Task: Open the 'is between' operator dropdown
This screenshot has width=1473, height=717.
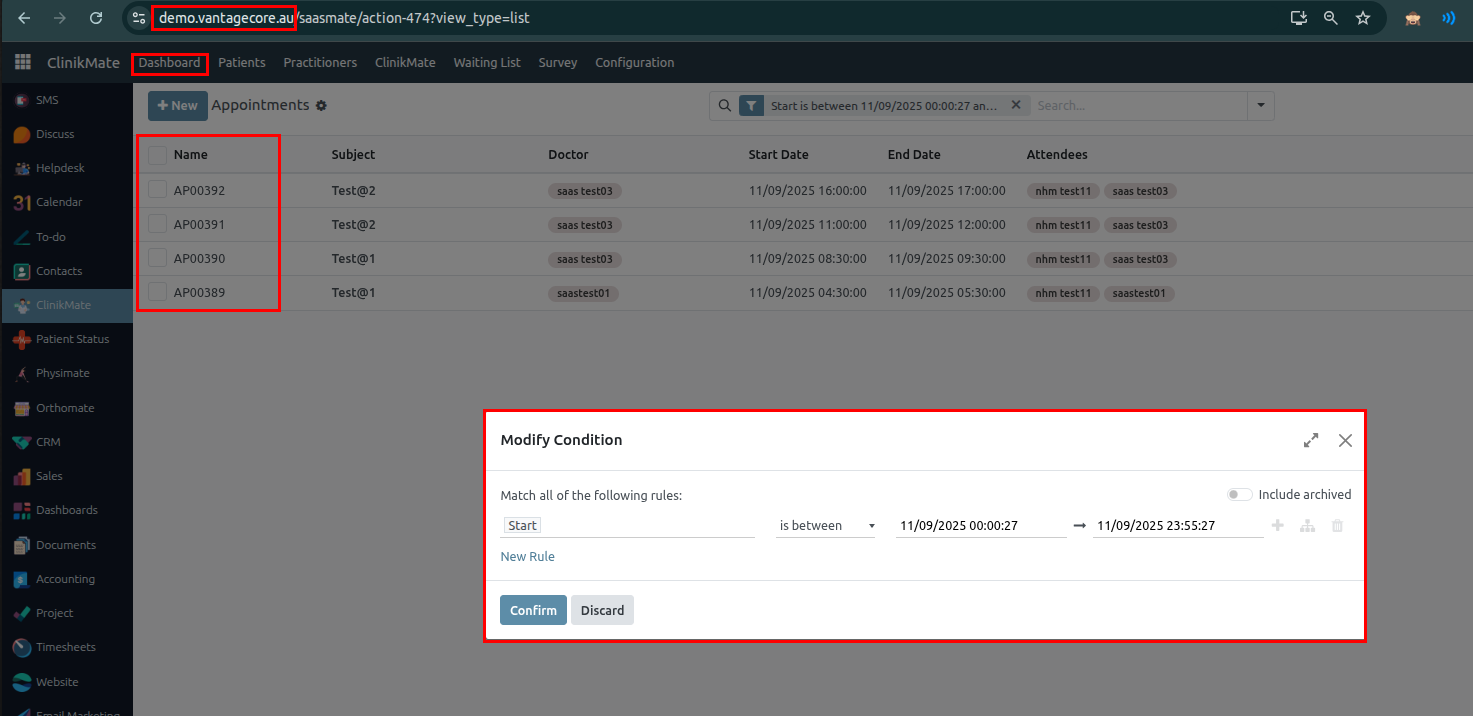Action: coord(826,526)
